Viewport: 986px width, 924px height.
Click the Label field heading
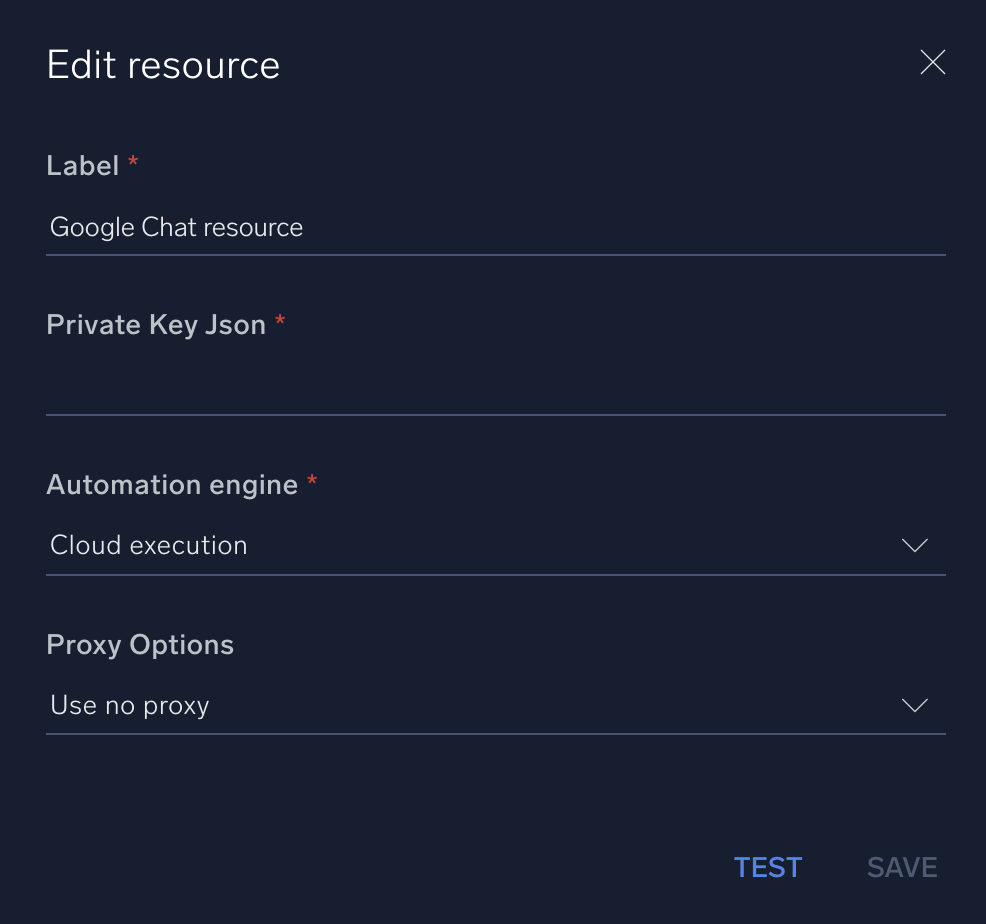[80, 165]
